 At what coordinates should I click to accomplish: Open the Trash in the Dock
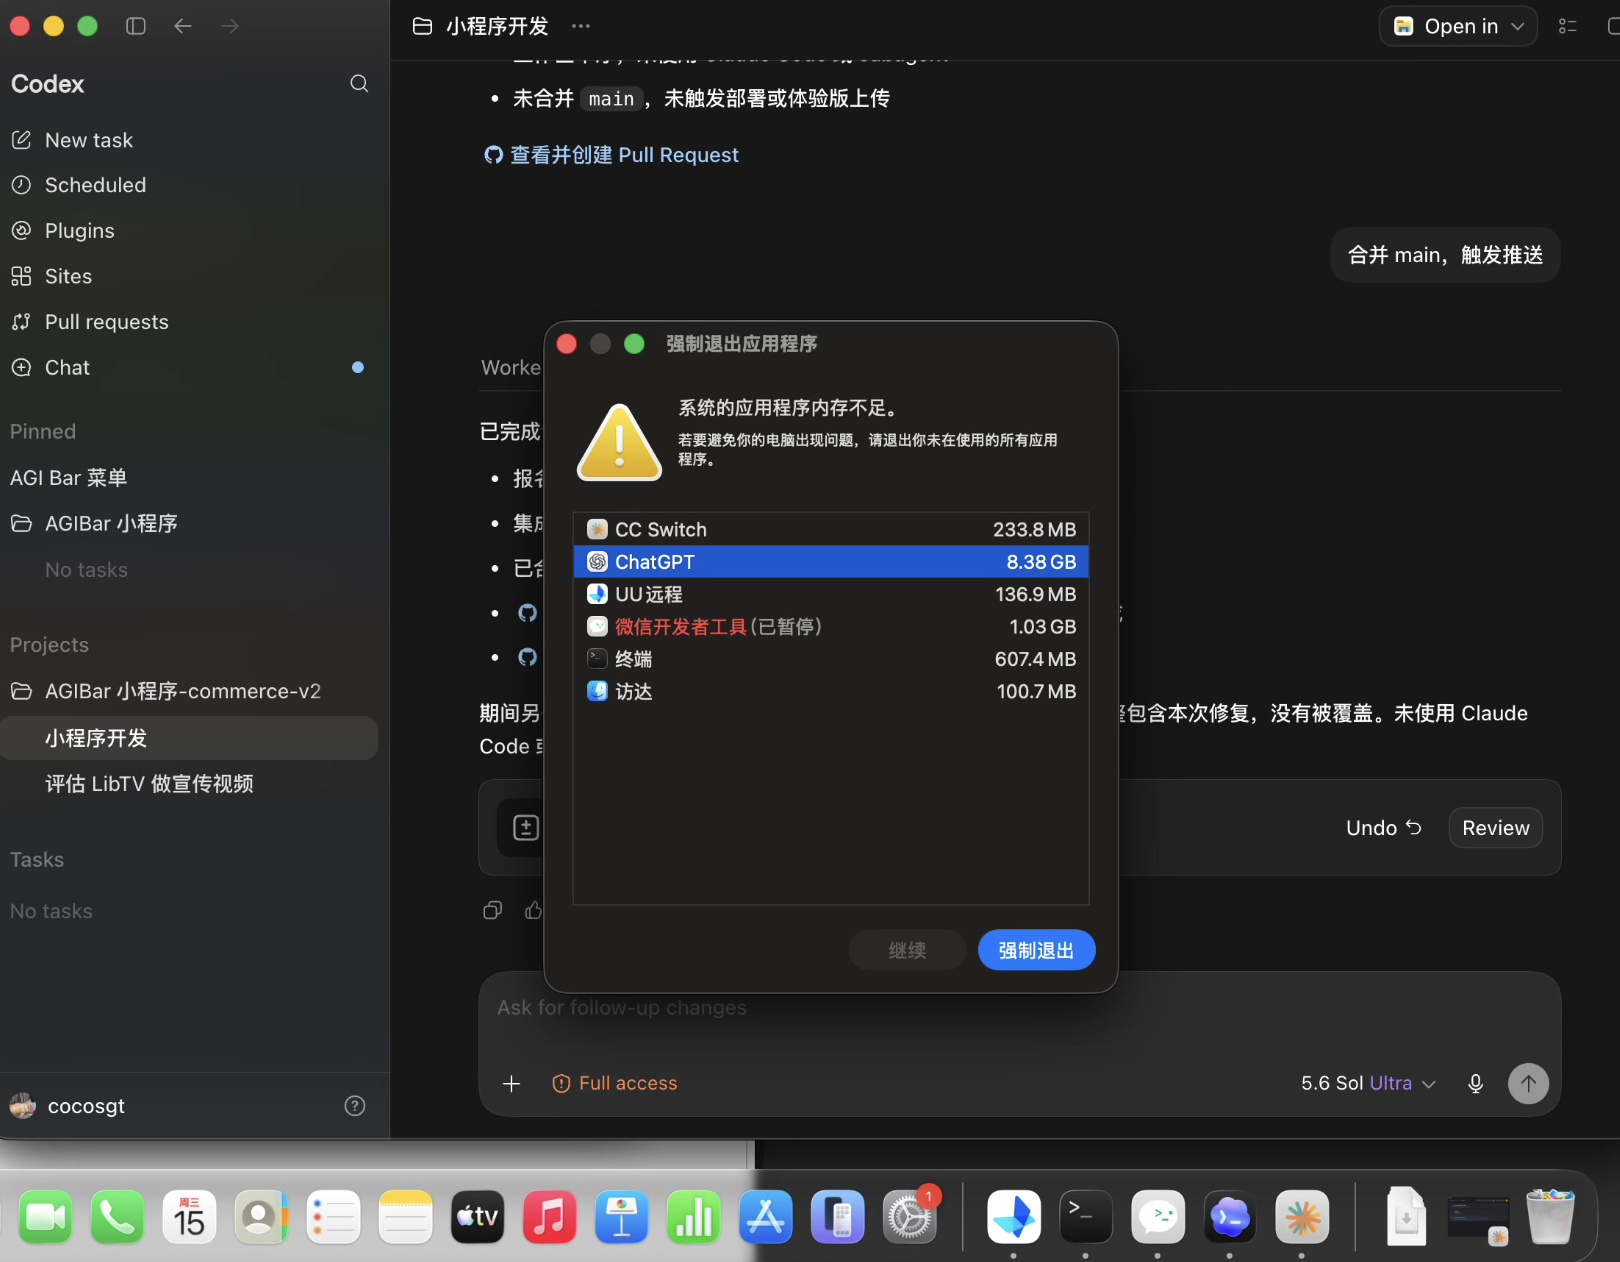click(1550, 1217)
